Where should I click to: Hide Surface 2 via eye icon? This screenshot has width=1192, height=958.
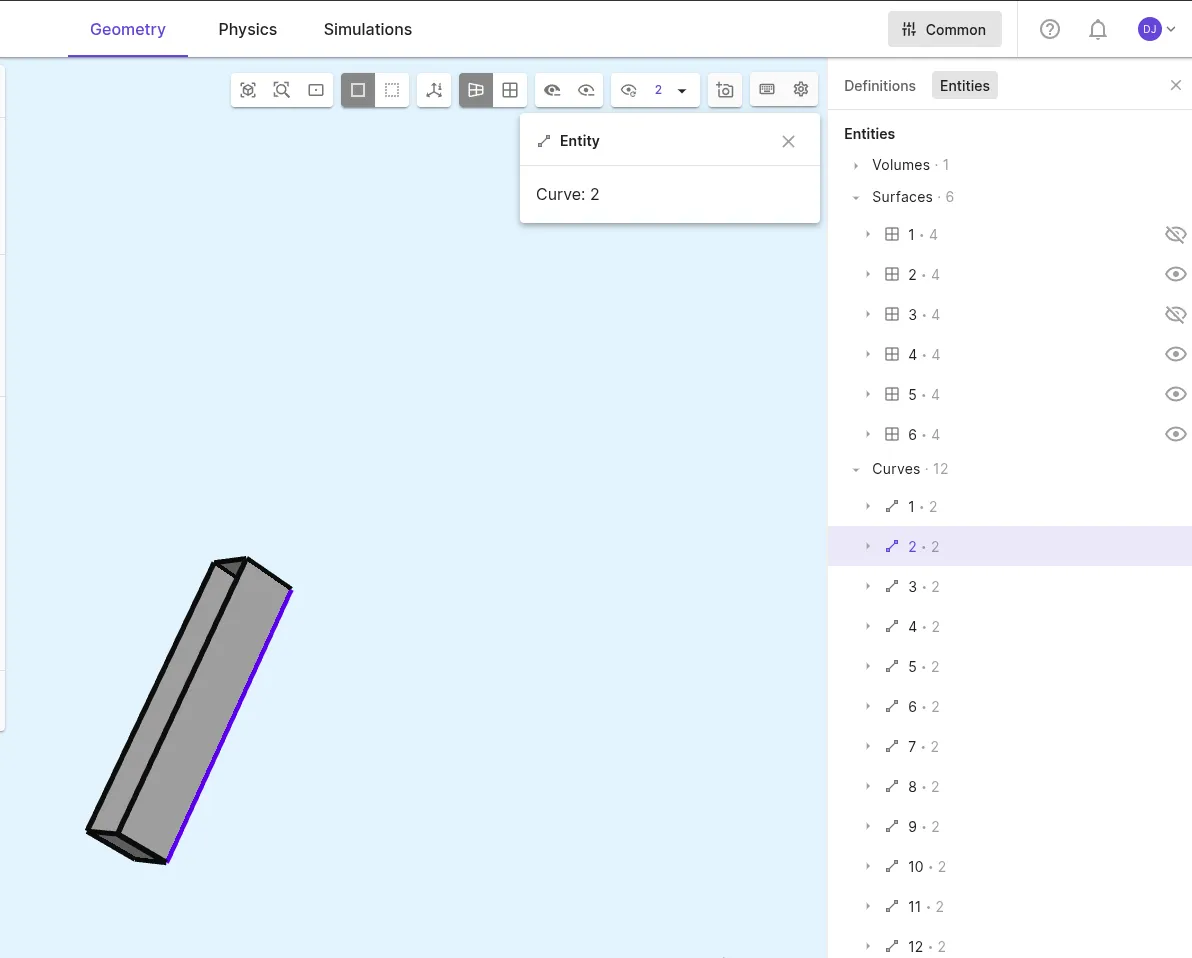click(1175, 274)
